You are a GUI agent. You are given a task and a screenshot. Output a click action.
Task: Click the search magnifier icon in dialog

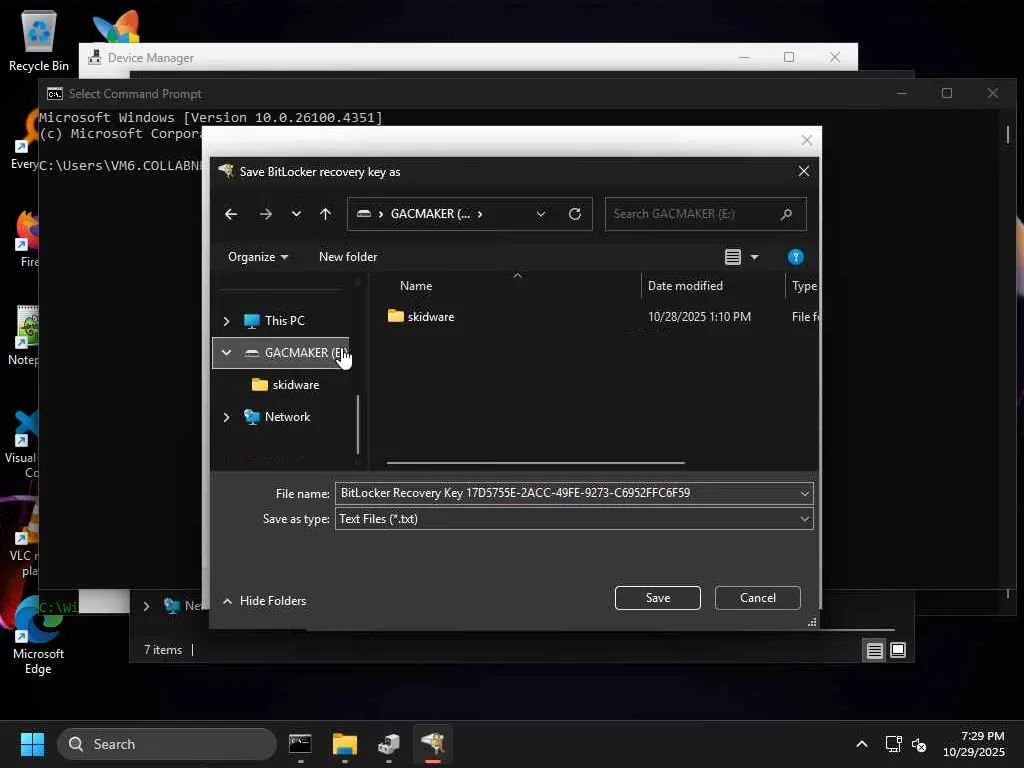[786, 214]
